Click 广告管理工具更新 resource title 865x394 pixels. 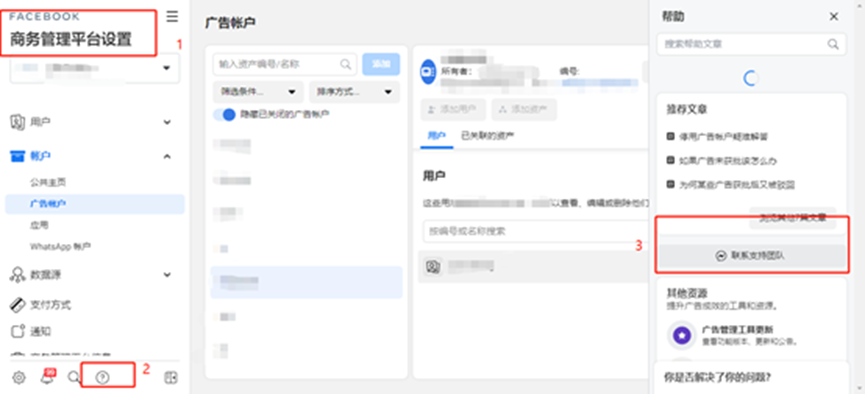[738, 329]
